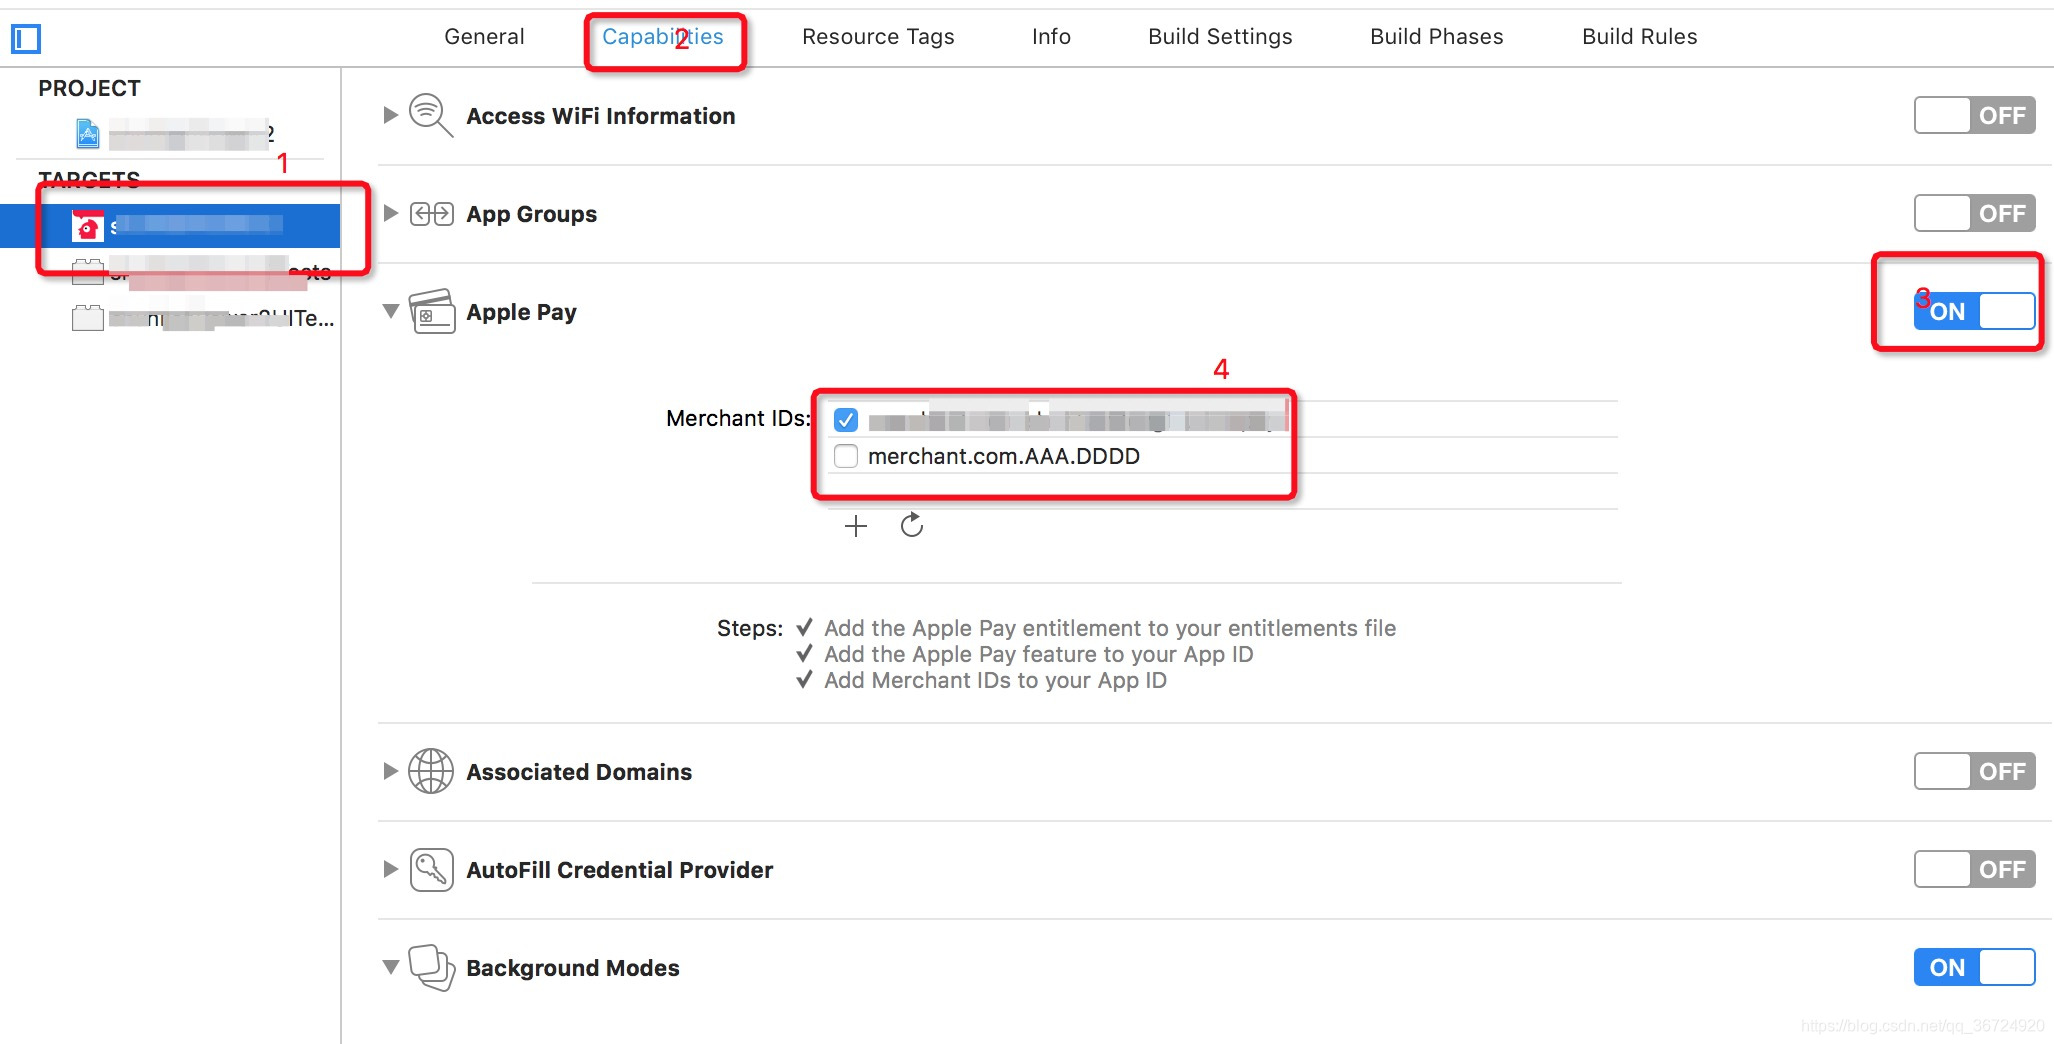
Task: Toggle the project navigator sidebar icon
Action: pyautogui.click(x=25, y=39)
